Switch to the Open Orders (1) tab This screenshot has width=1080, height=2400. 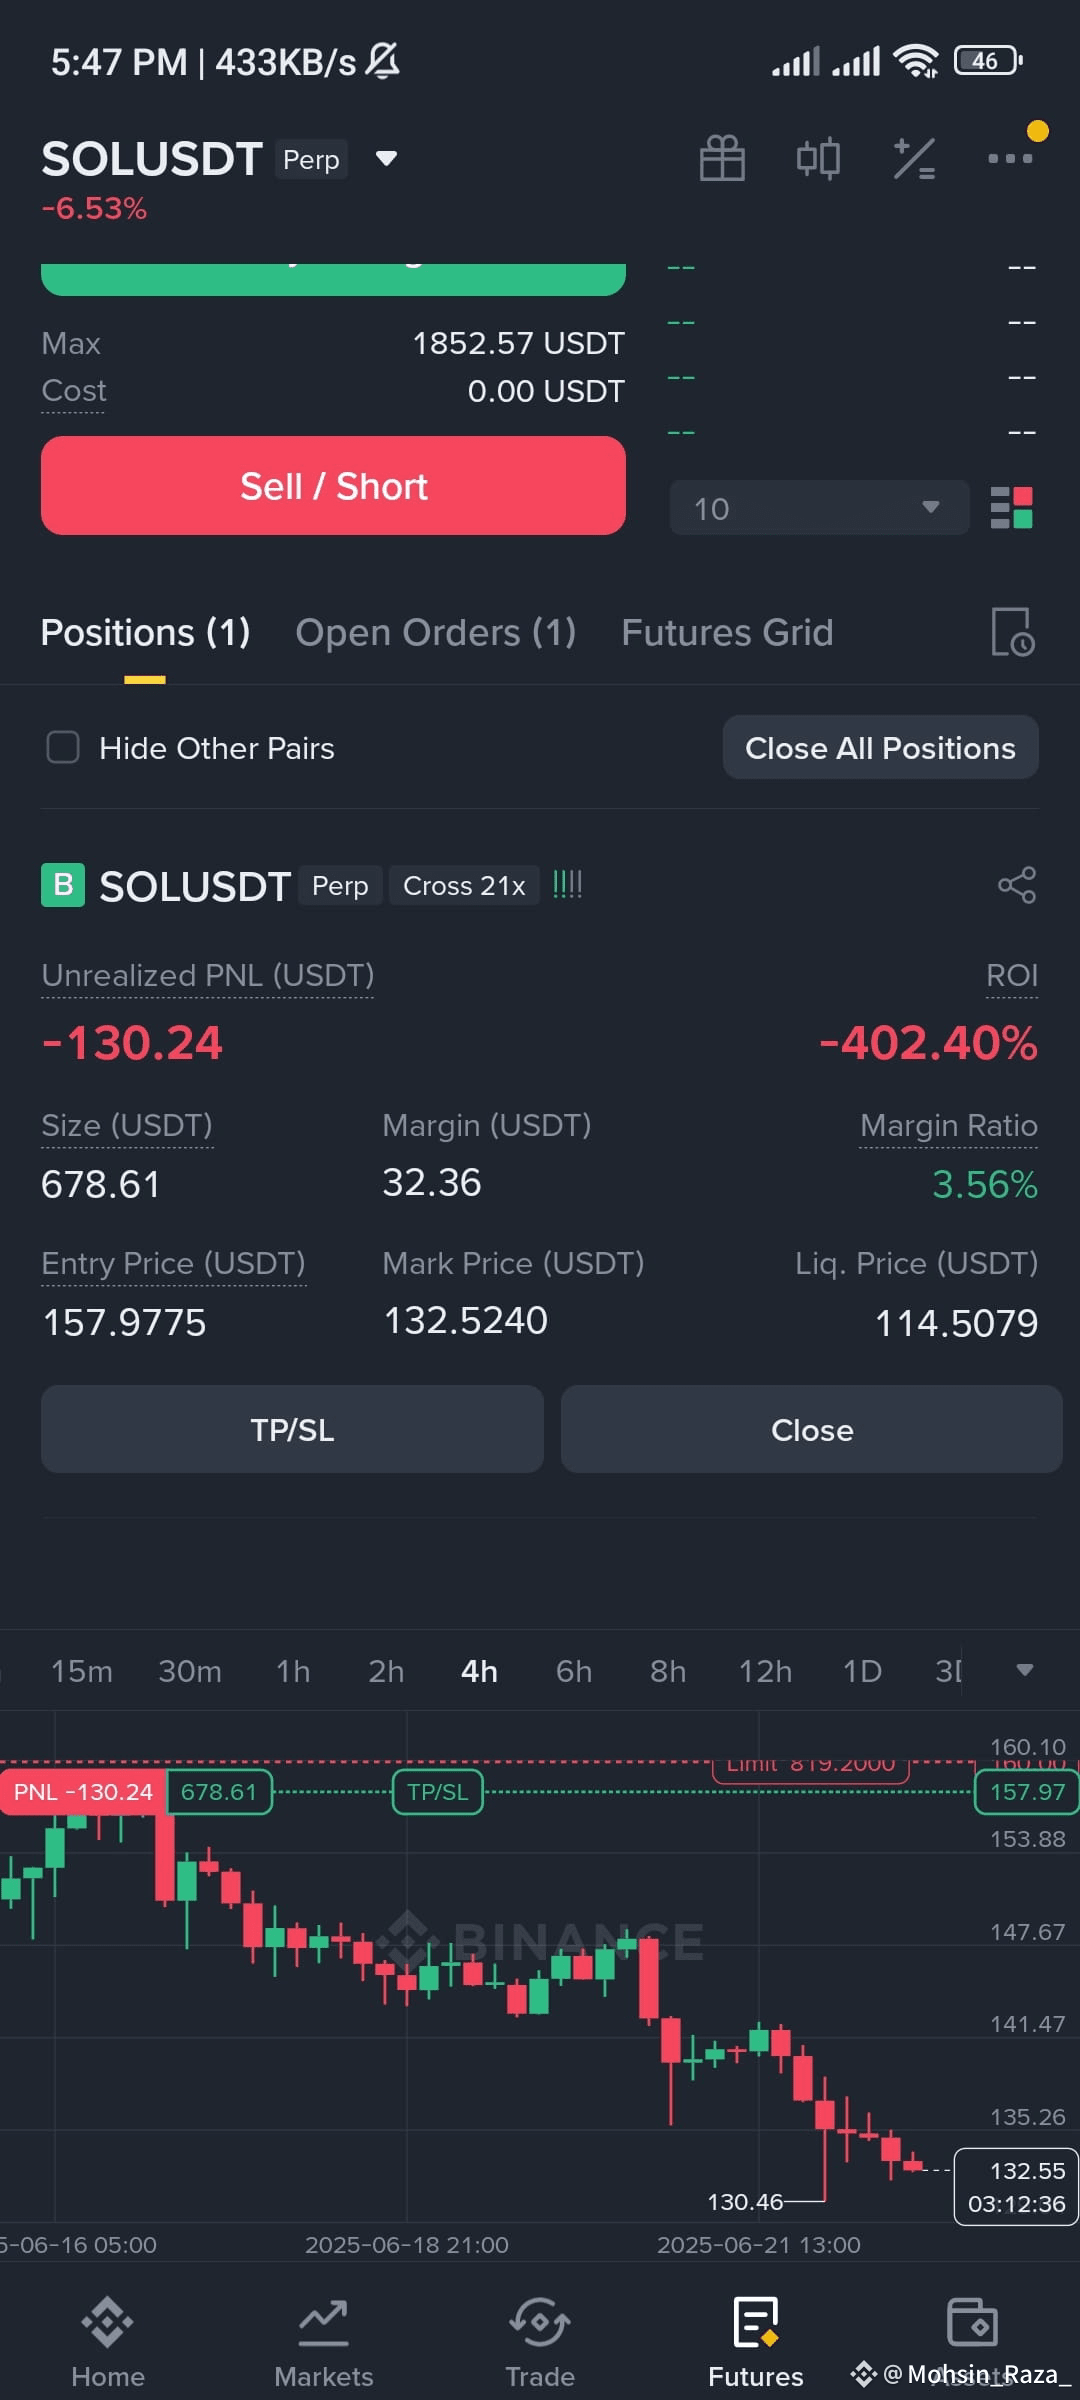tap(435, 632)
